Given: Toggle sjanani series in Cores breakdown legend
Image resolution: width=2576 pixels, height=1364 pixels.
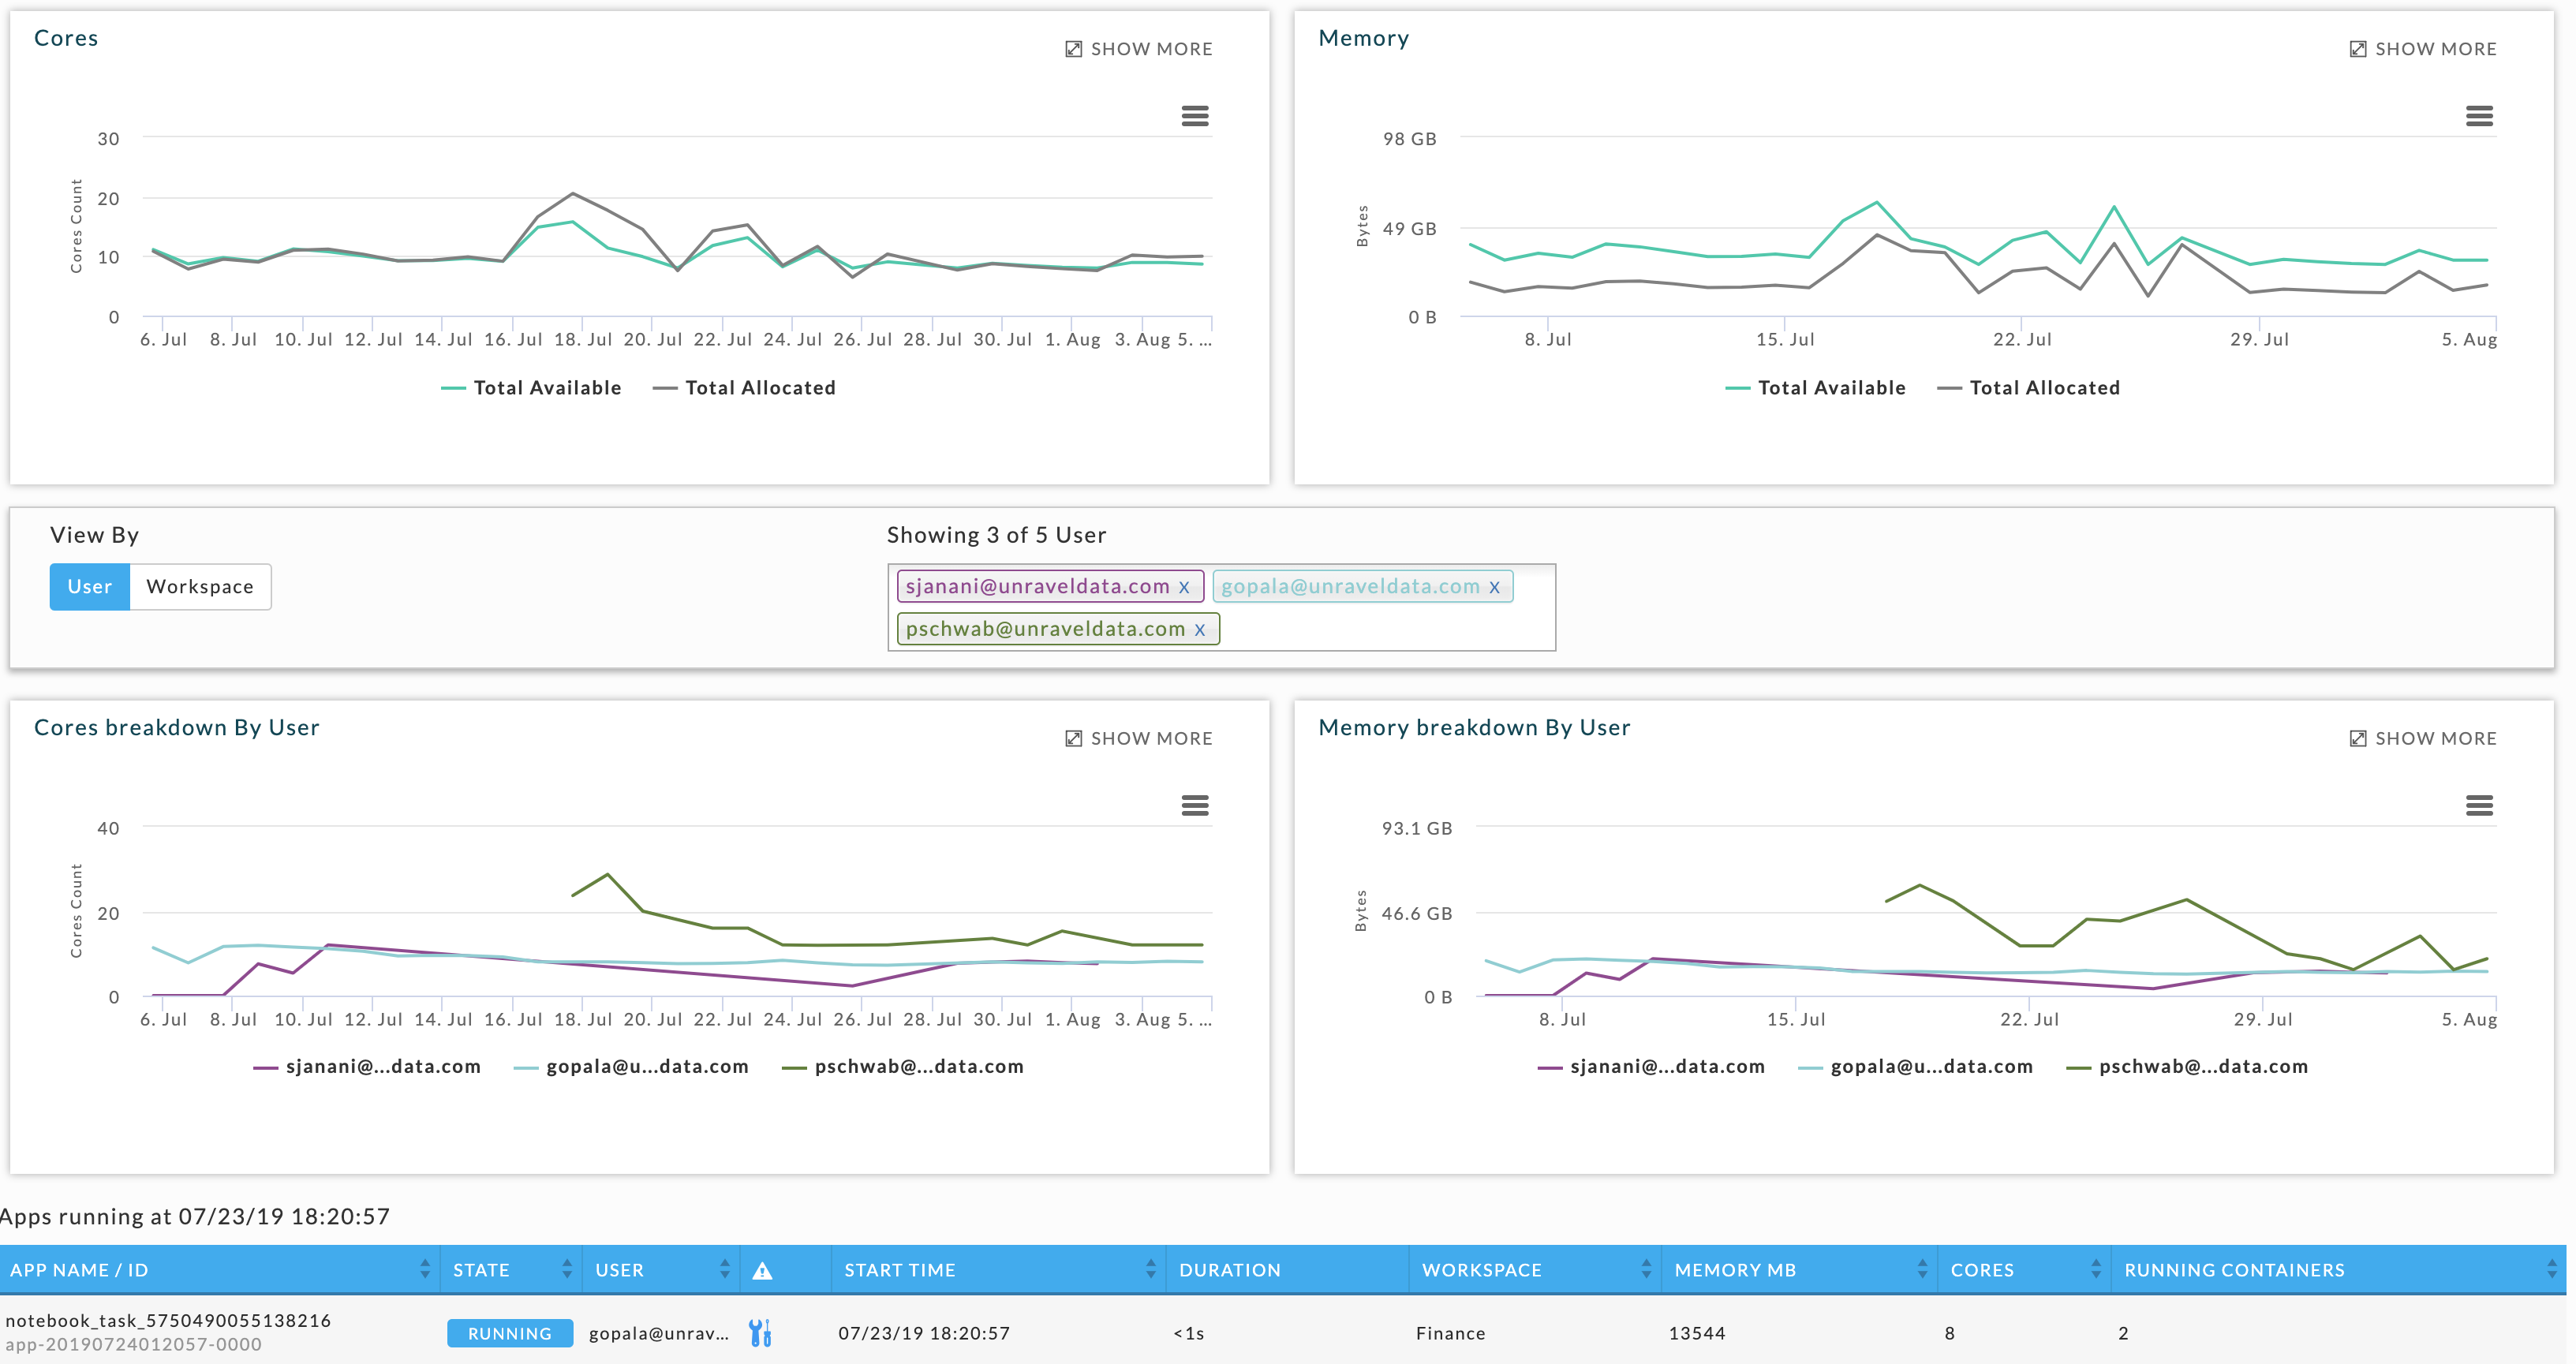Looking at the screenshot, I should tap(367, 1066).
